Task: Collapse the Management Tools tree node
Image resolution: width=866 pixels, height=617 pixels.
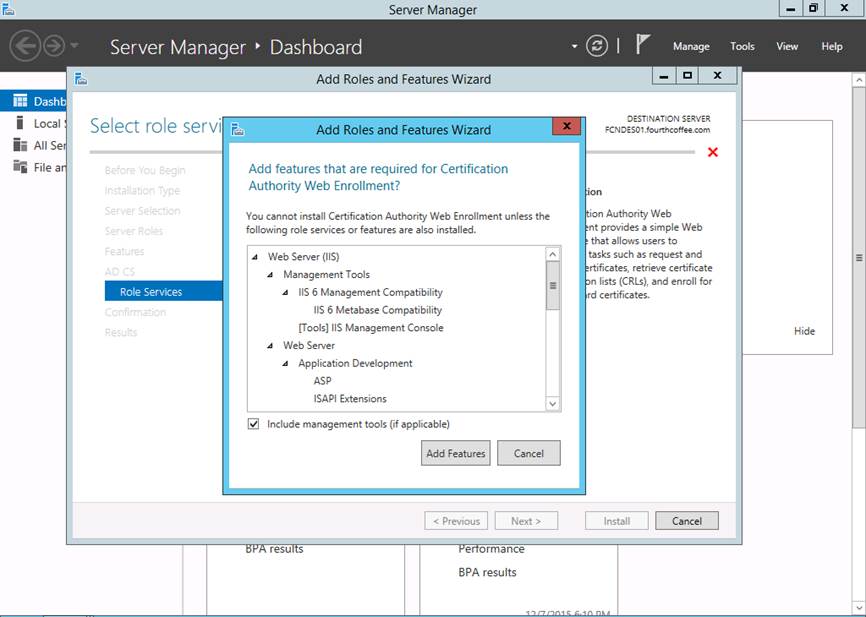Action: coord(271,275)
